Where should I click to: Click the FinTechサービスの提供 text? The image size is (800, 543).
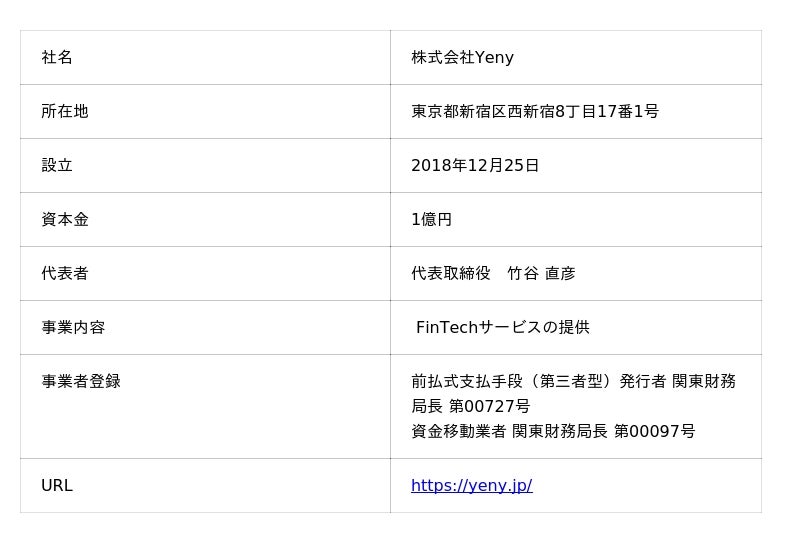[x=503, y=328]
